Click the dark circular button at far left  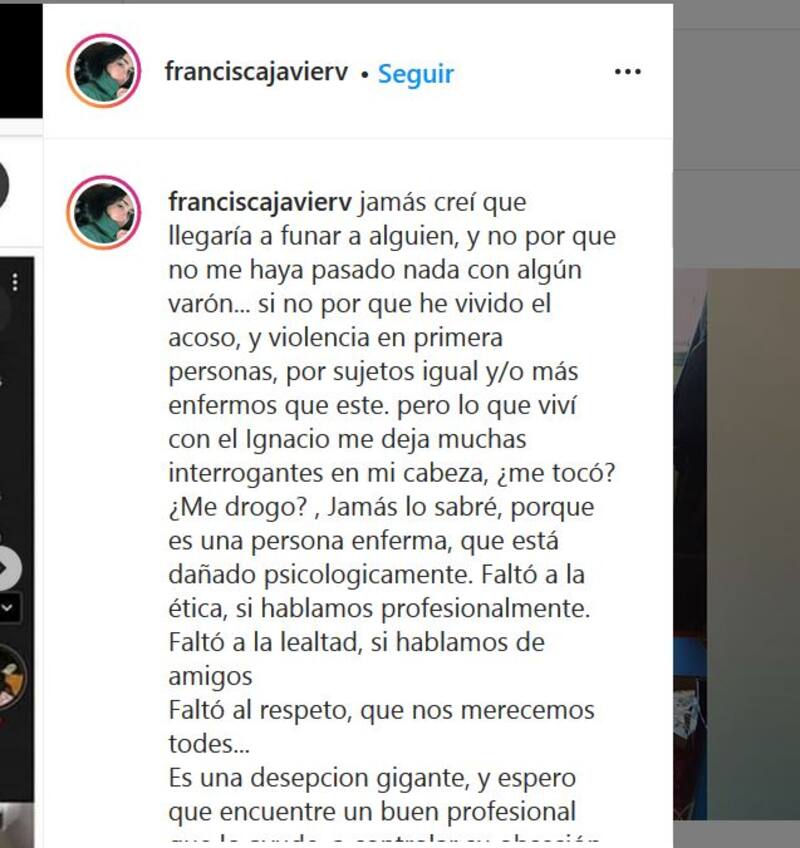[3, 185]
